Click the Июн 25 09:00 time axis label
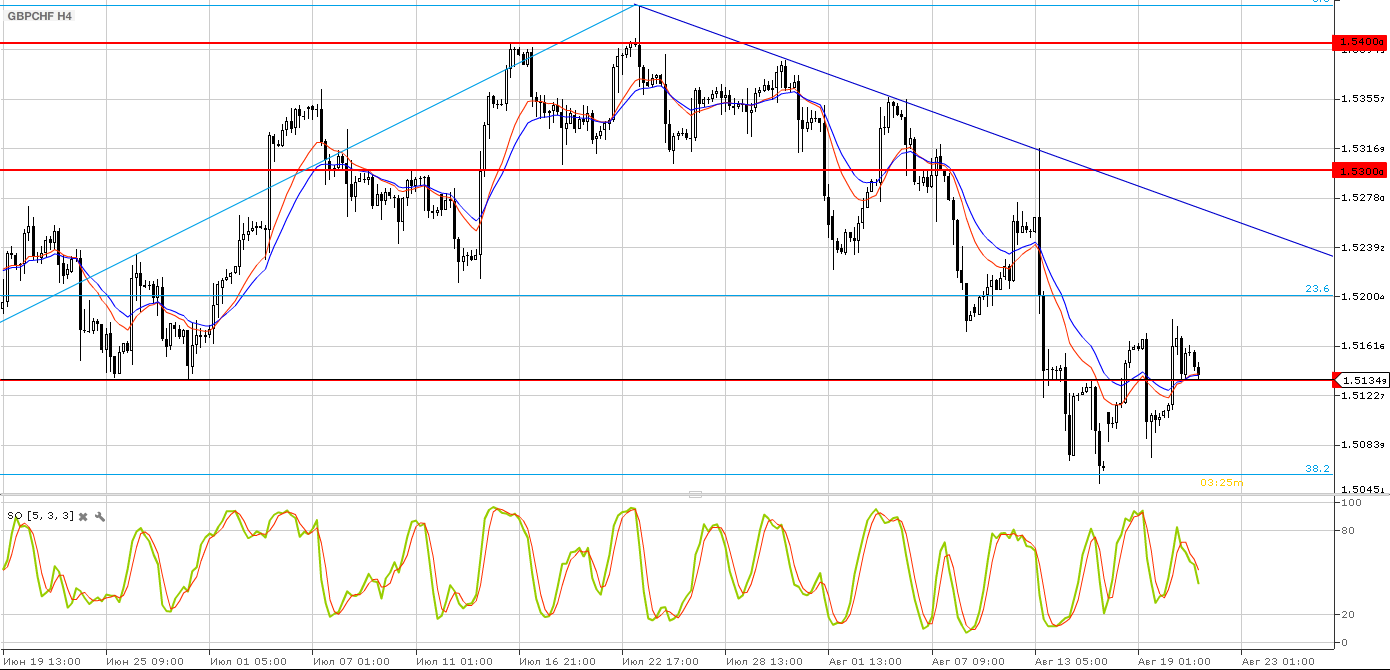This screenshot has width=1390, height=670. [x=144, y=661]
